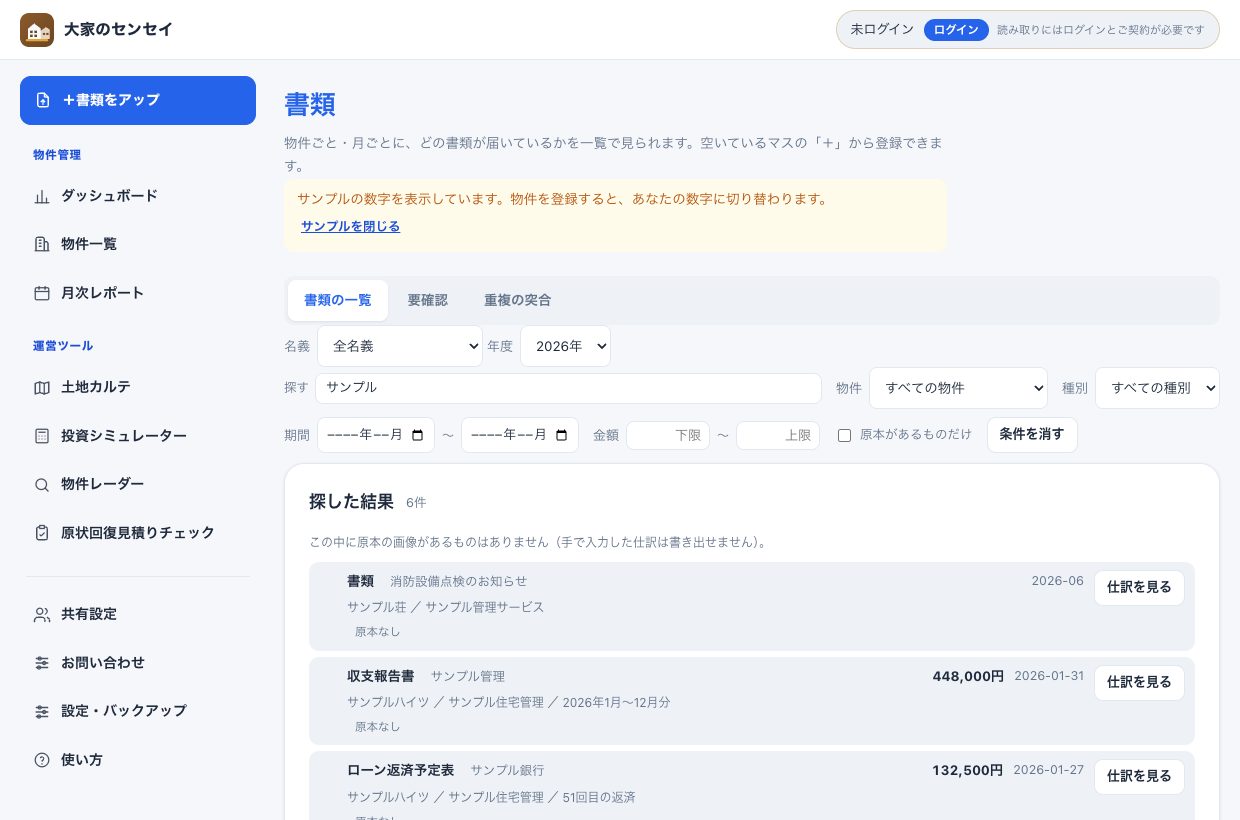Click サンプルを閉じる link
Viewport: 1240px width, 820px height.
click(x=350, y=227)
